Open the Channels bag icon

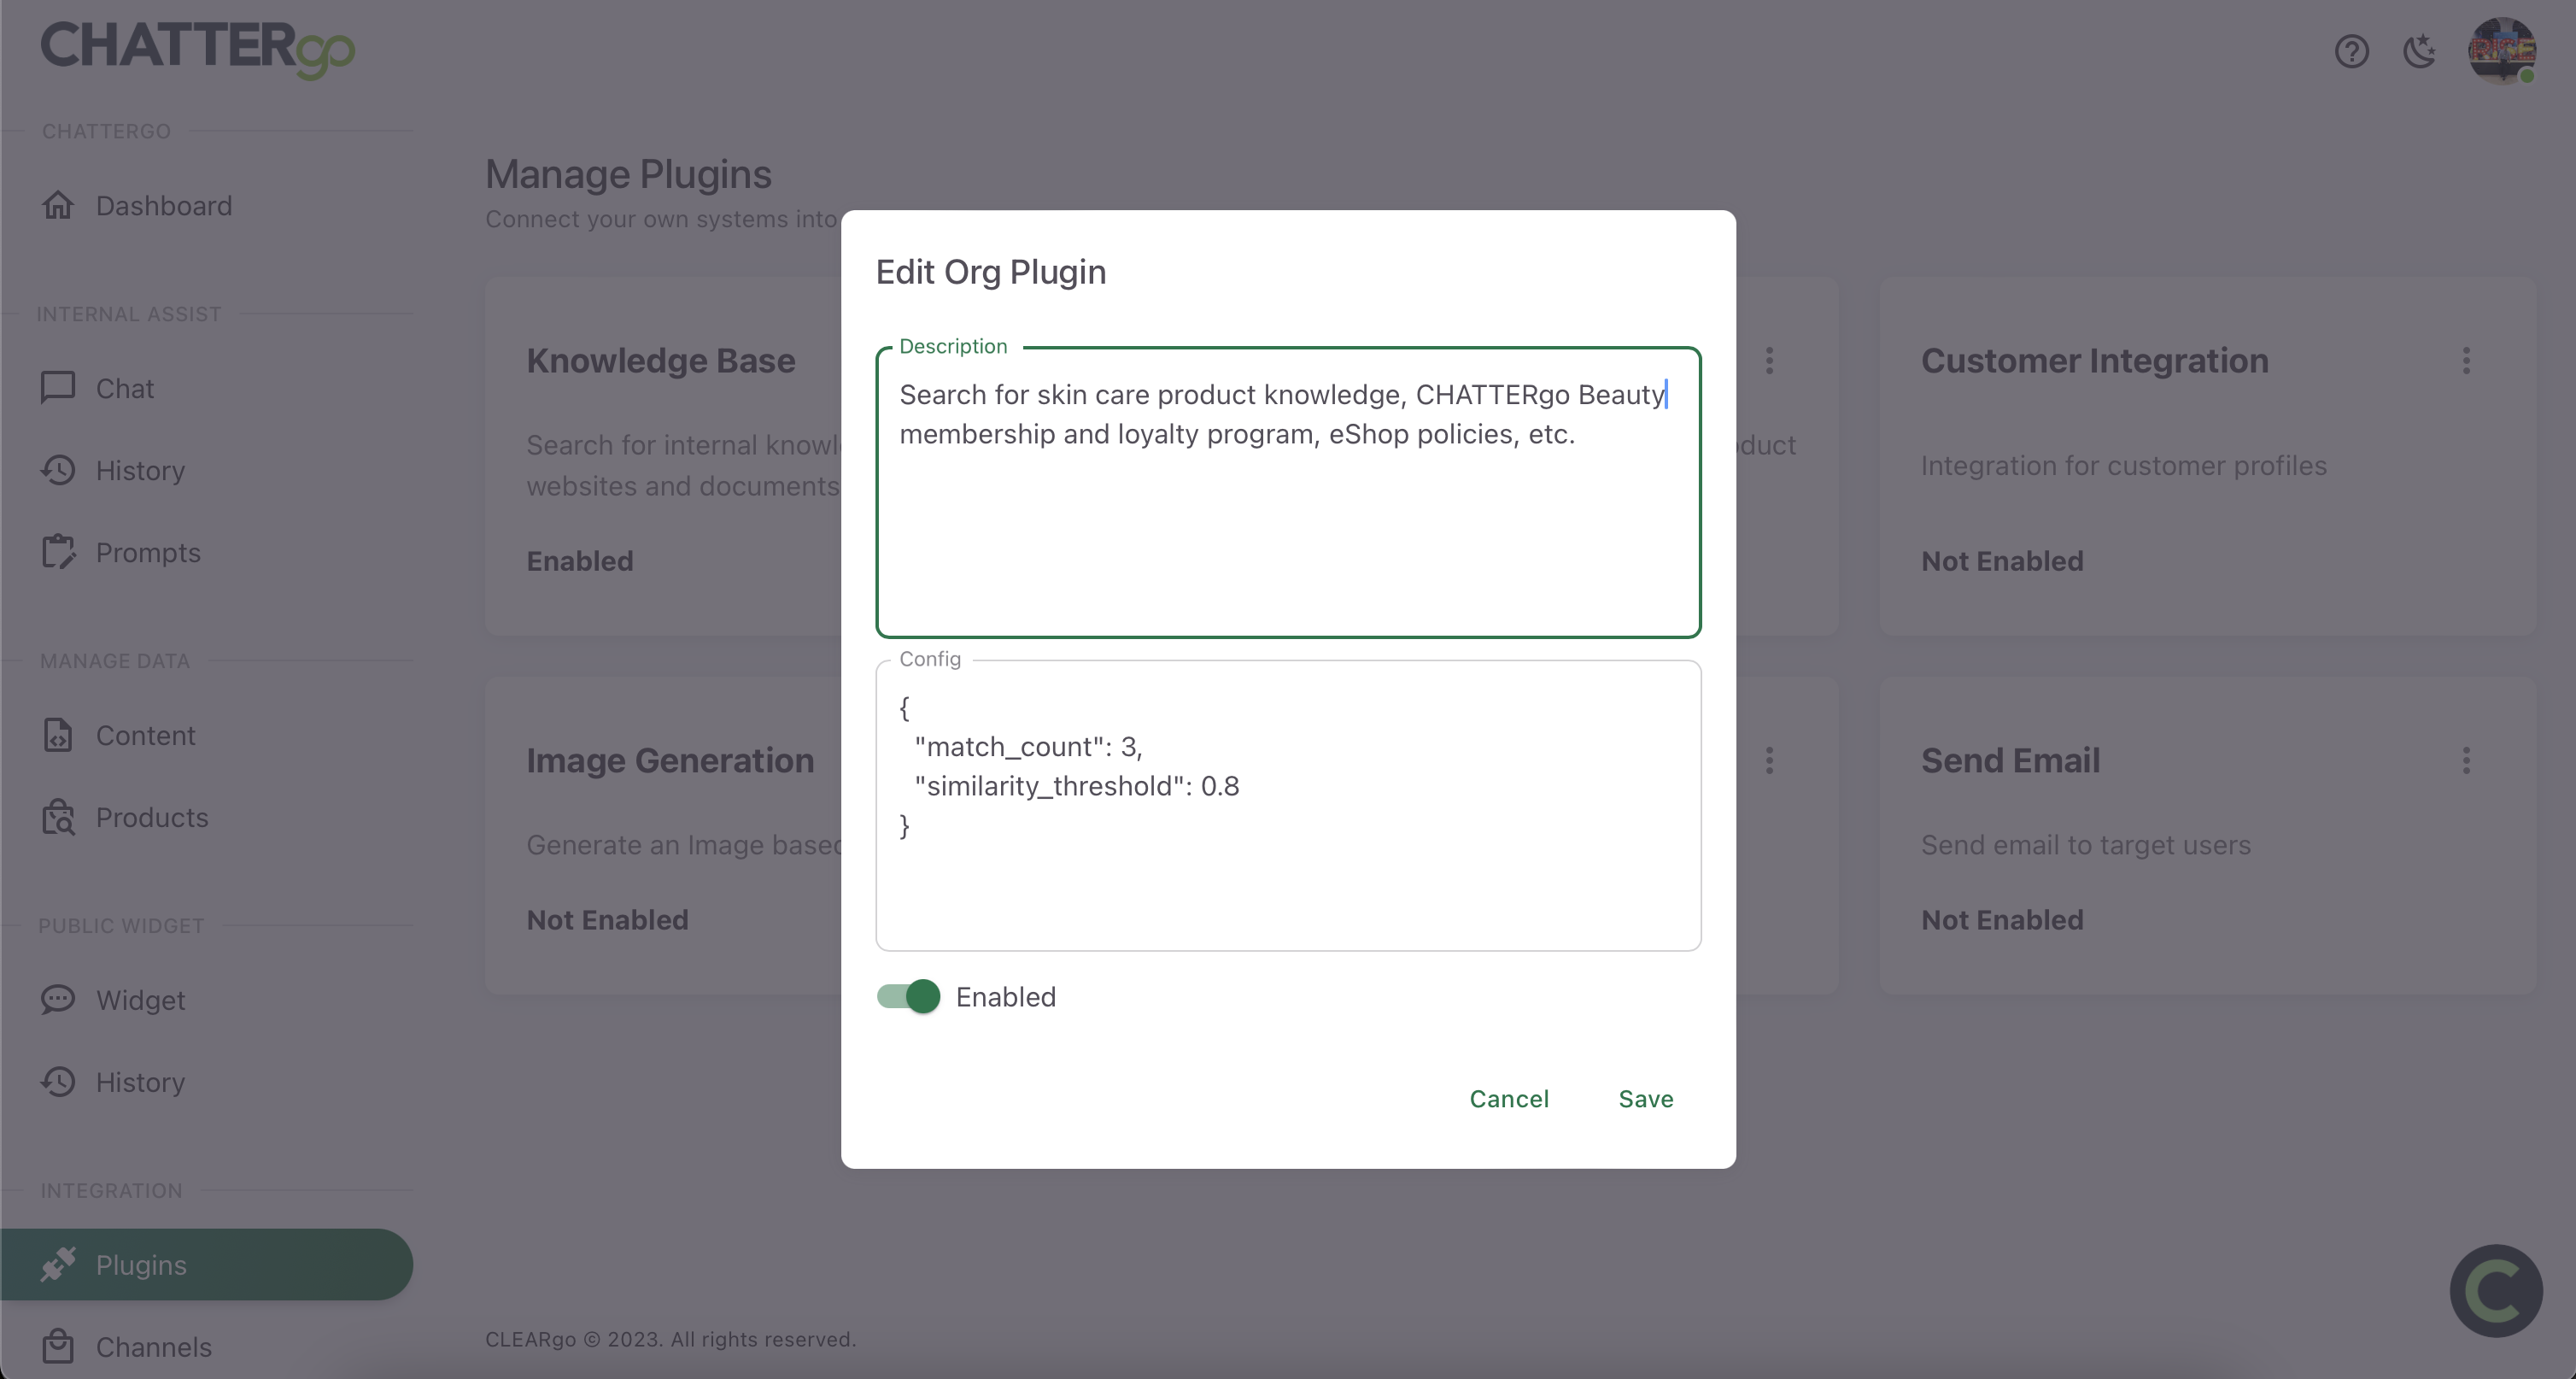58,1346
